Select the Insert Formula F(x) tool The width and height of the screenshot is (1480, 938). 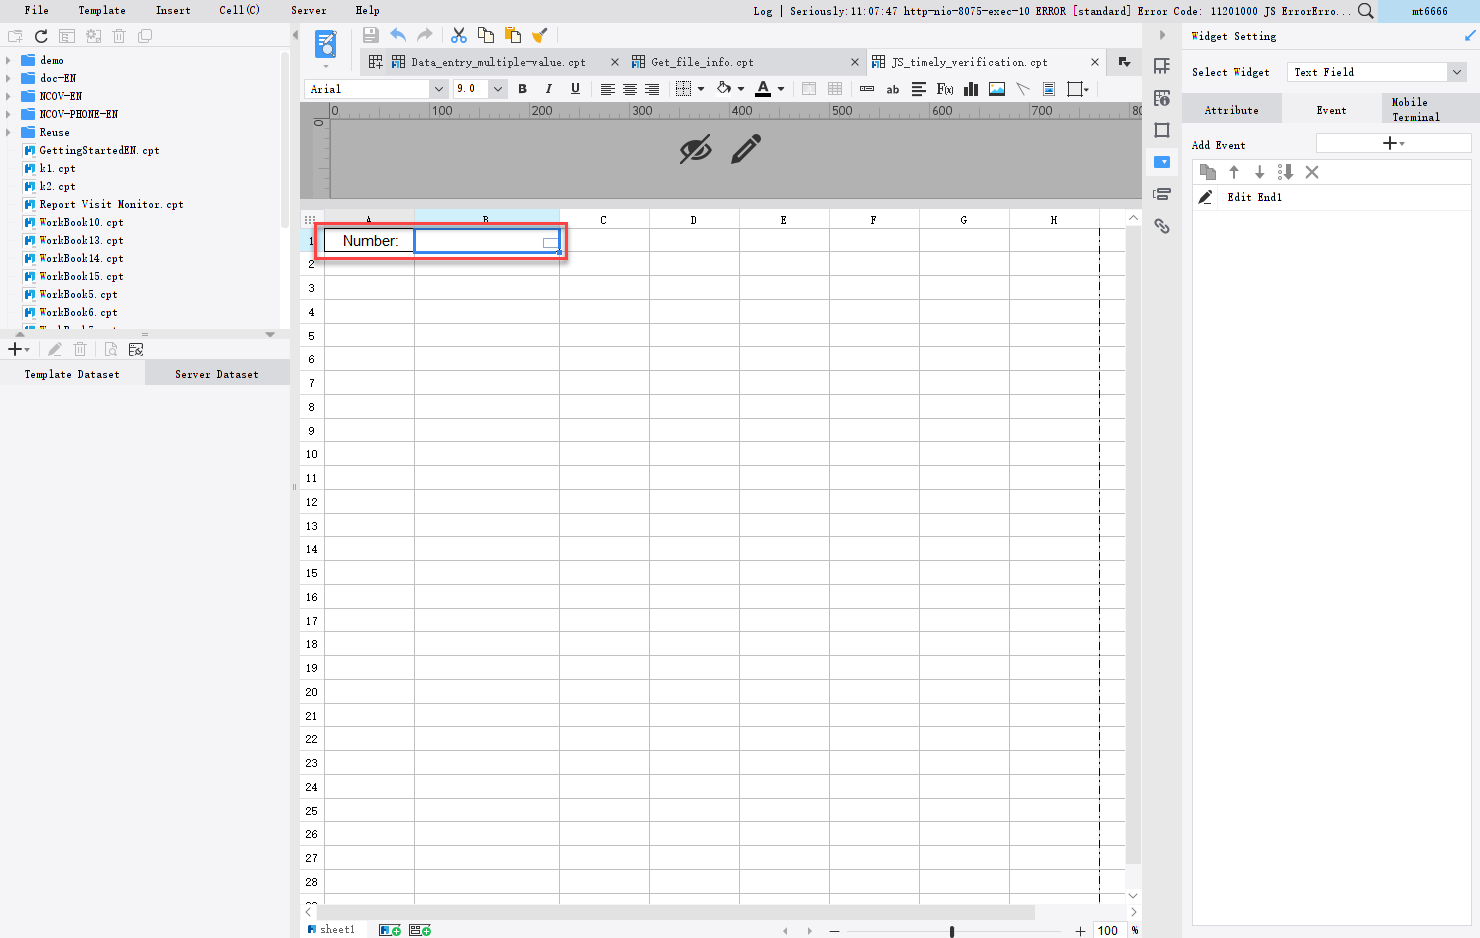pyautogui.click(x=944, y=89)
